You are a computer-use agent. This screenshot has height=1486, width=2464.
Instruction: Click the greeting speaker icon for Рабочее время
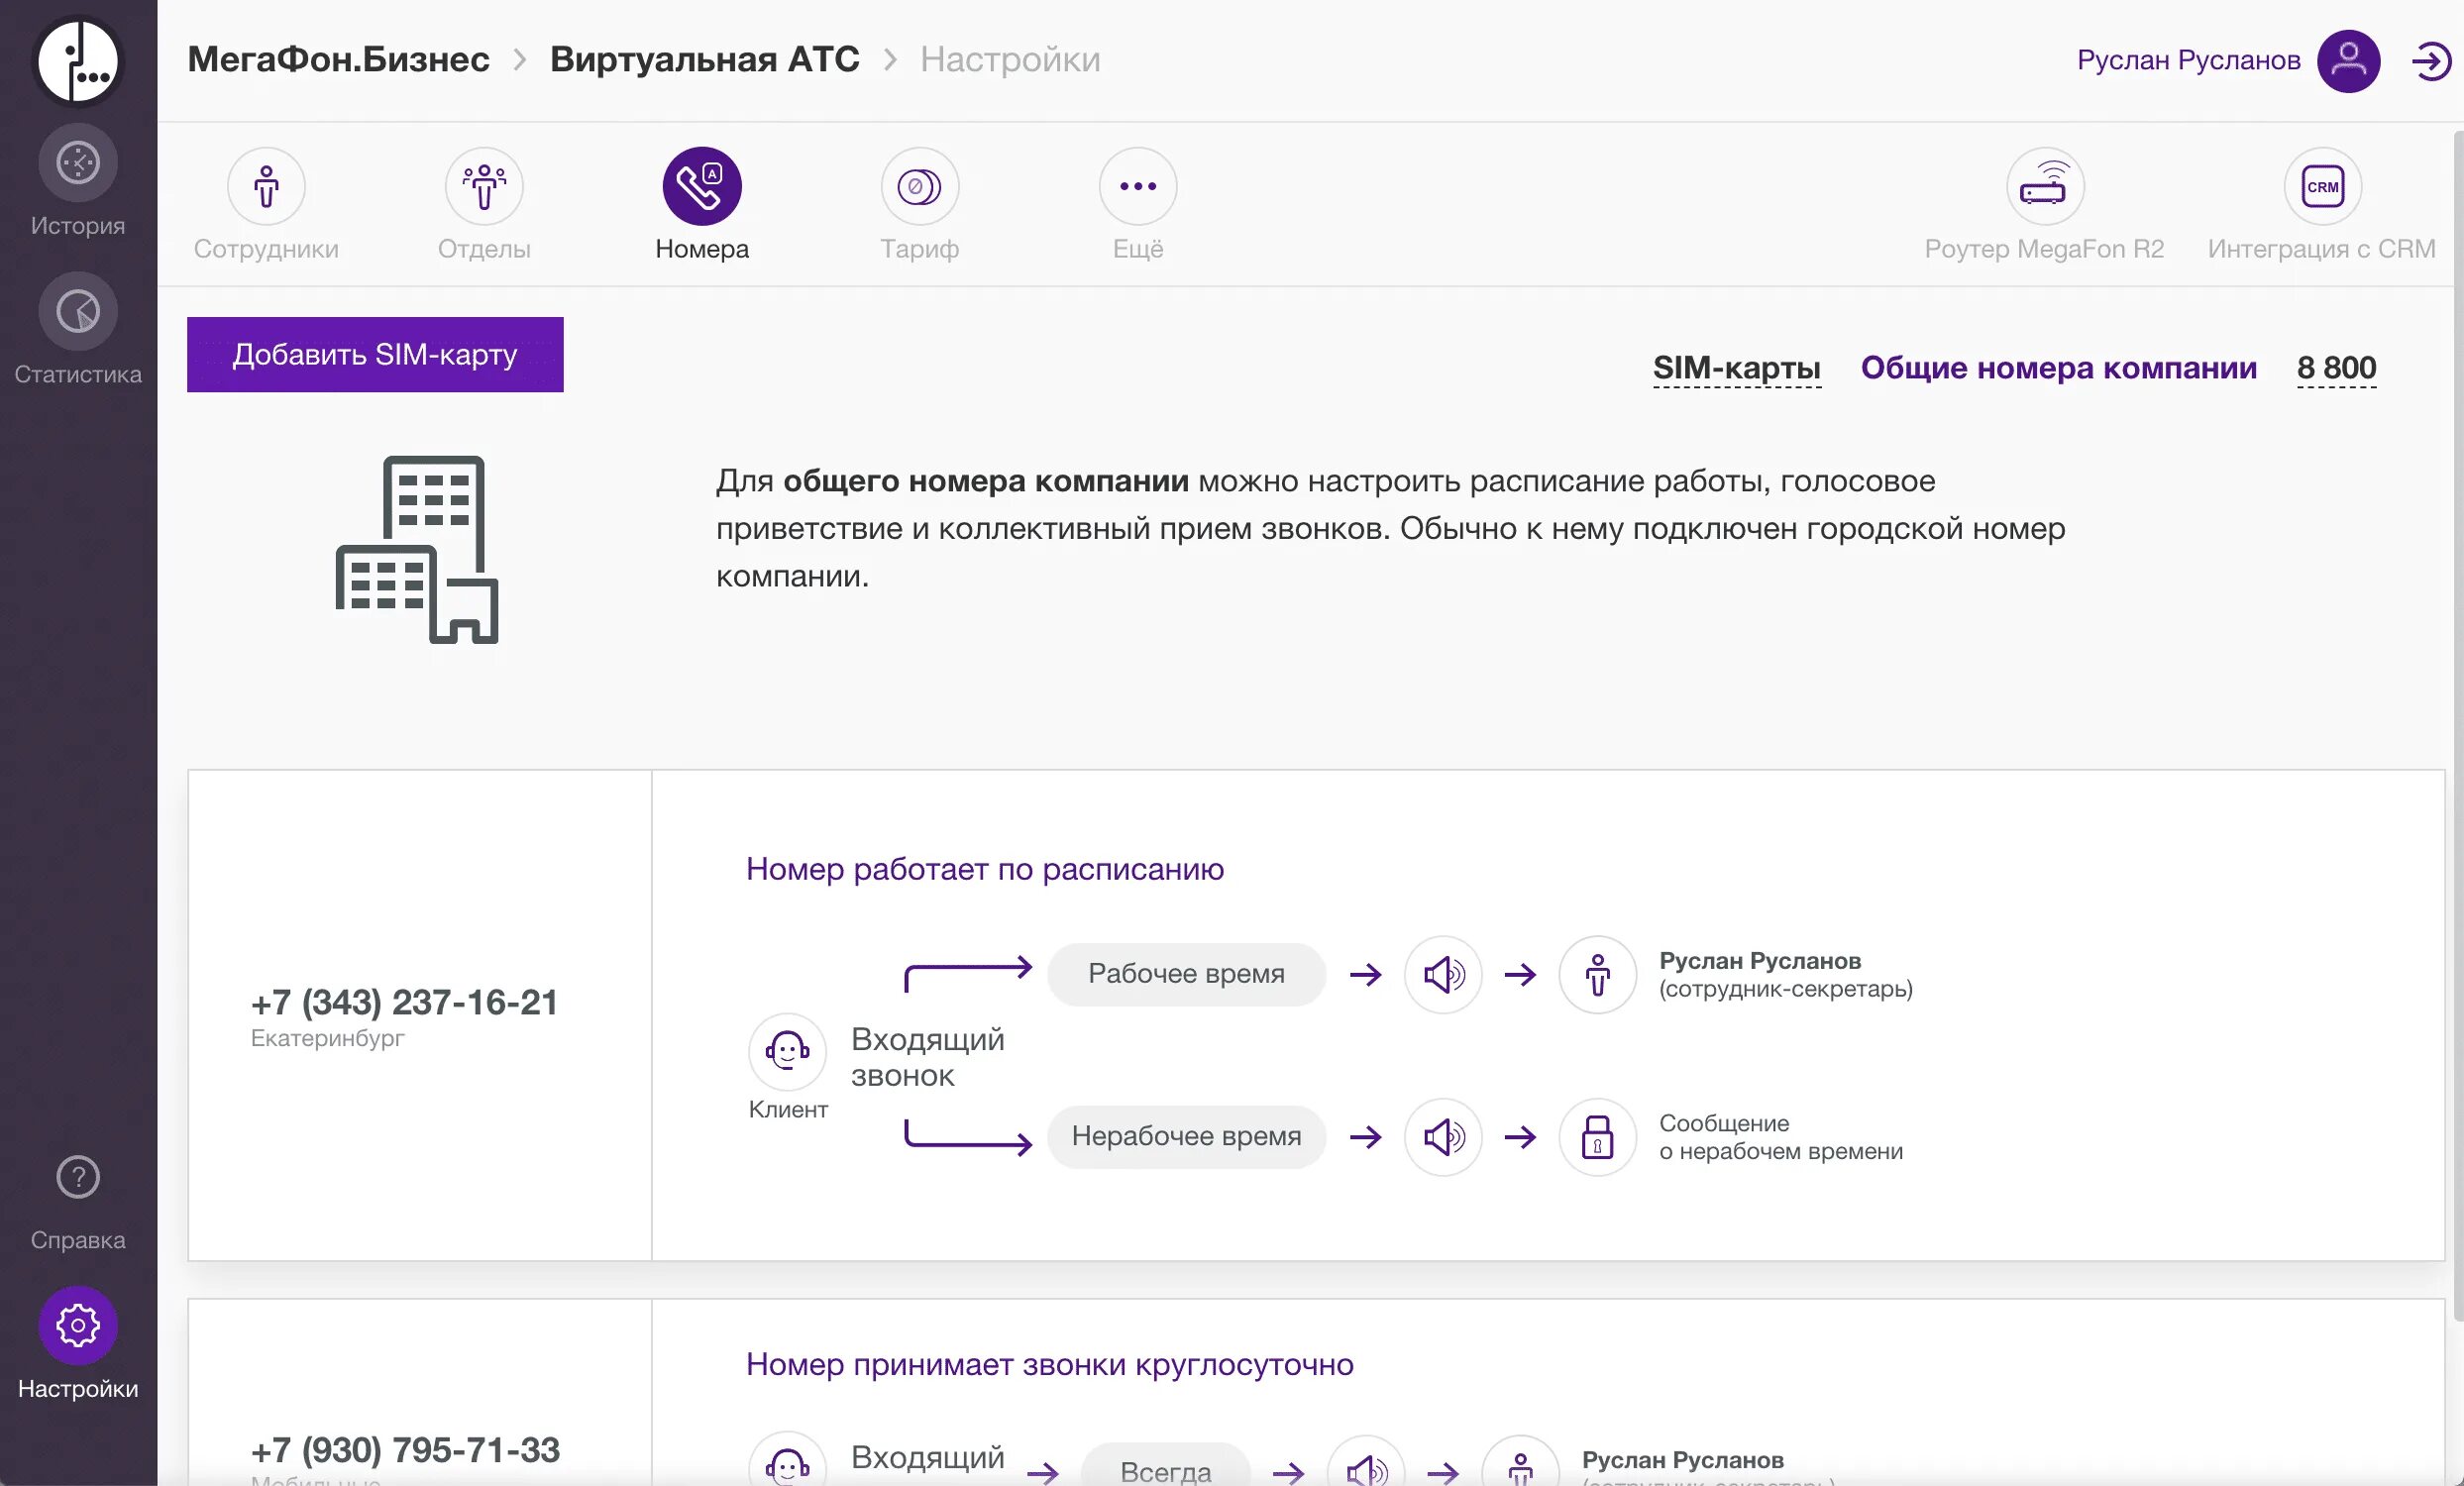1443,974
